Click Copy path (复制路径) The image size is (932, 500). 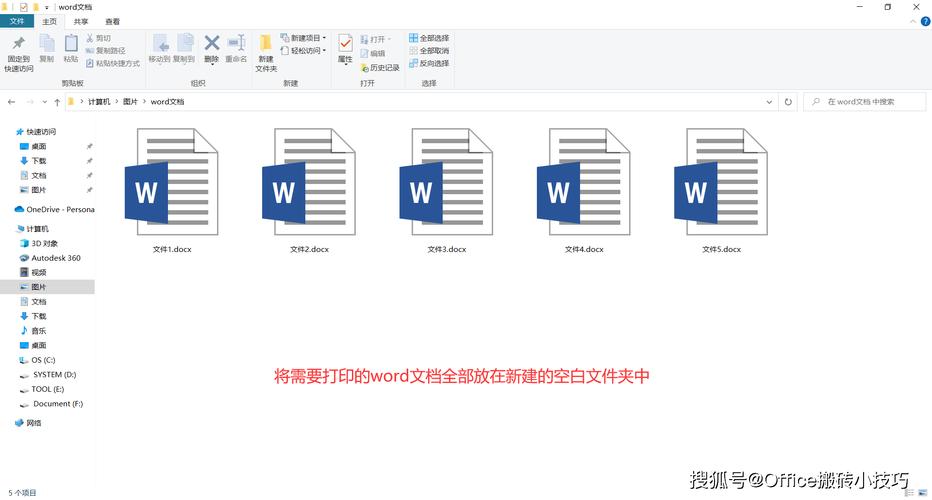click(x=106, y=51)
